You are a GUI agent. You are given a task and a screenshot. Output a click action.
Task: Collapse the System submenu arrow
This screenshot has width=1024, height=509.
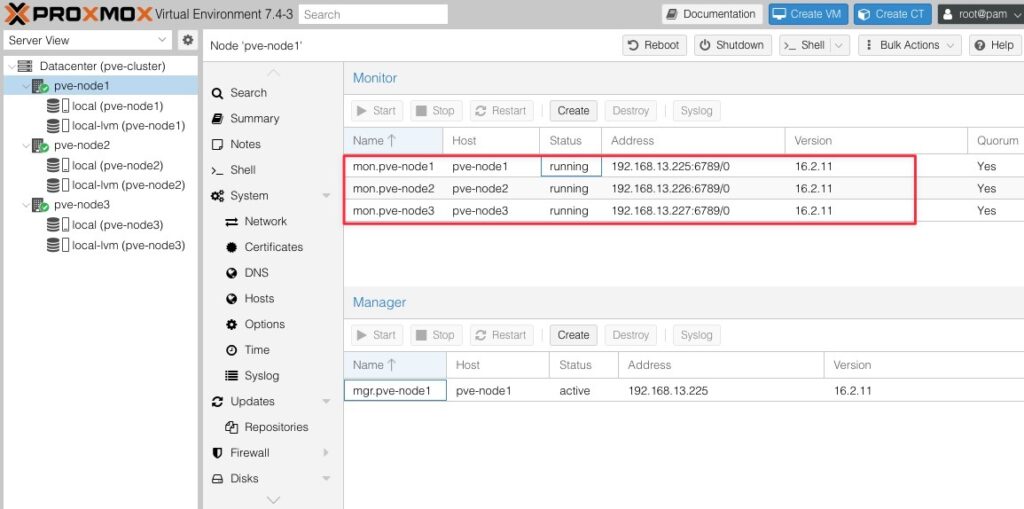coord(327,196)
